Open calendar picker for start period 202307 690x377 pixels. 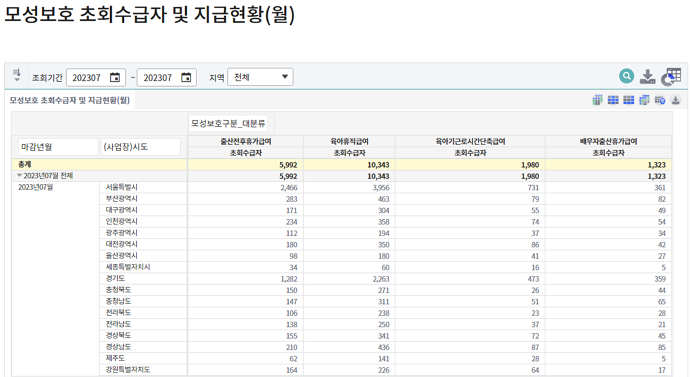(115, 77)
